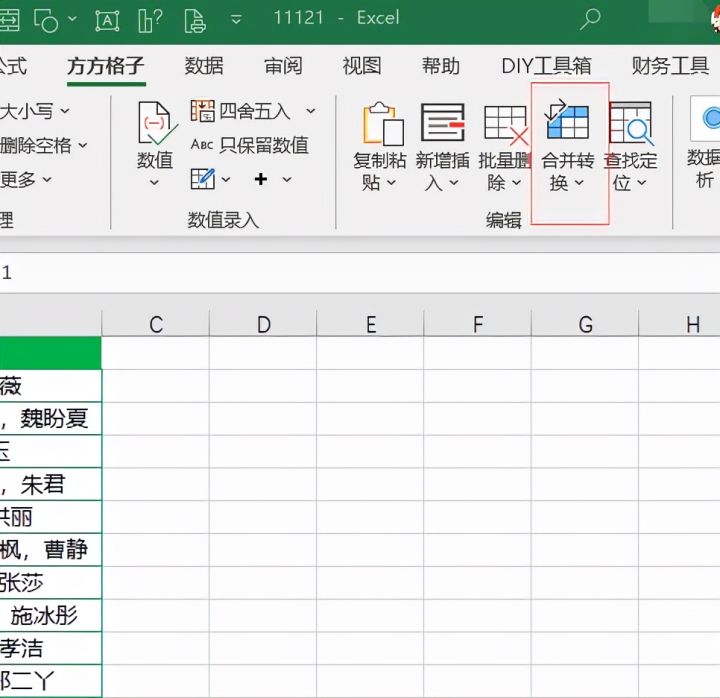The width and height of the screenshot is (720, 698).
Task: Expand the 复制粘贴 dropdown arrow
Action: pyautogui.click(x=391, y=183)
